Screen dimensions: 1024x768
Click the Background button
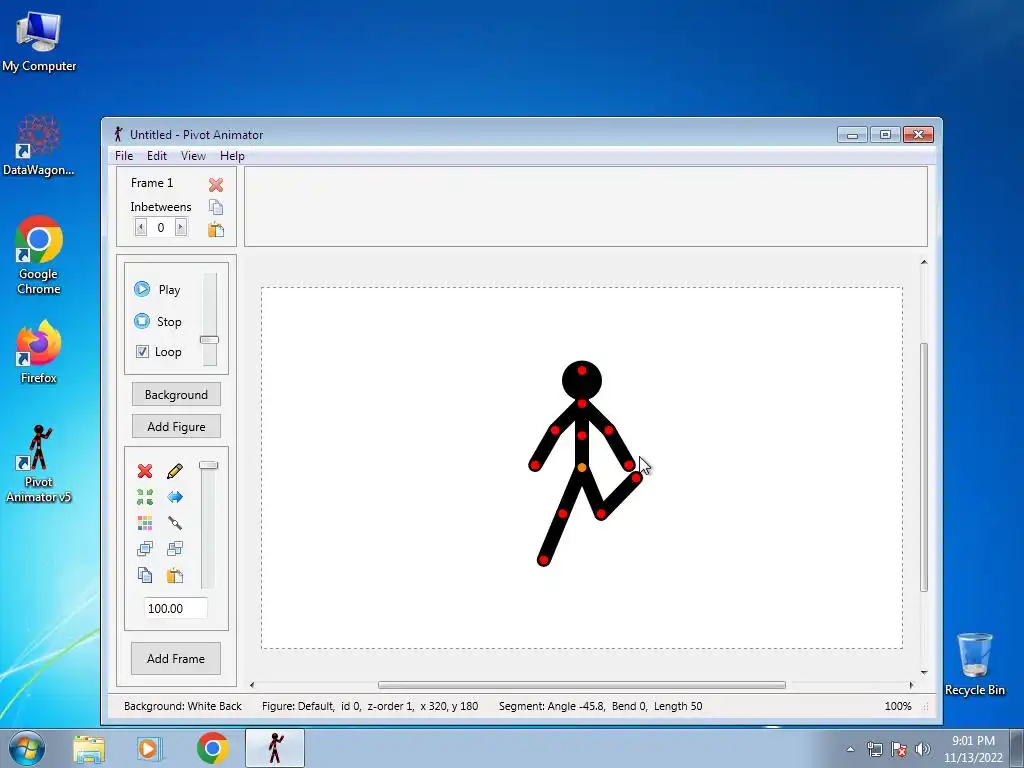click(176, 394)
